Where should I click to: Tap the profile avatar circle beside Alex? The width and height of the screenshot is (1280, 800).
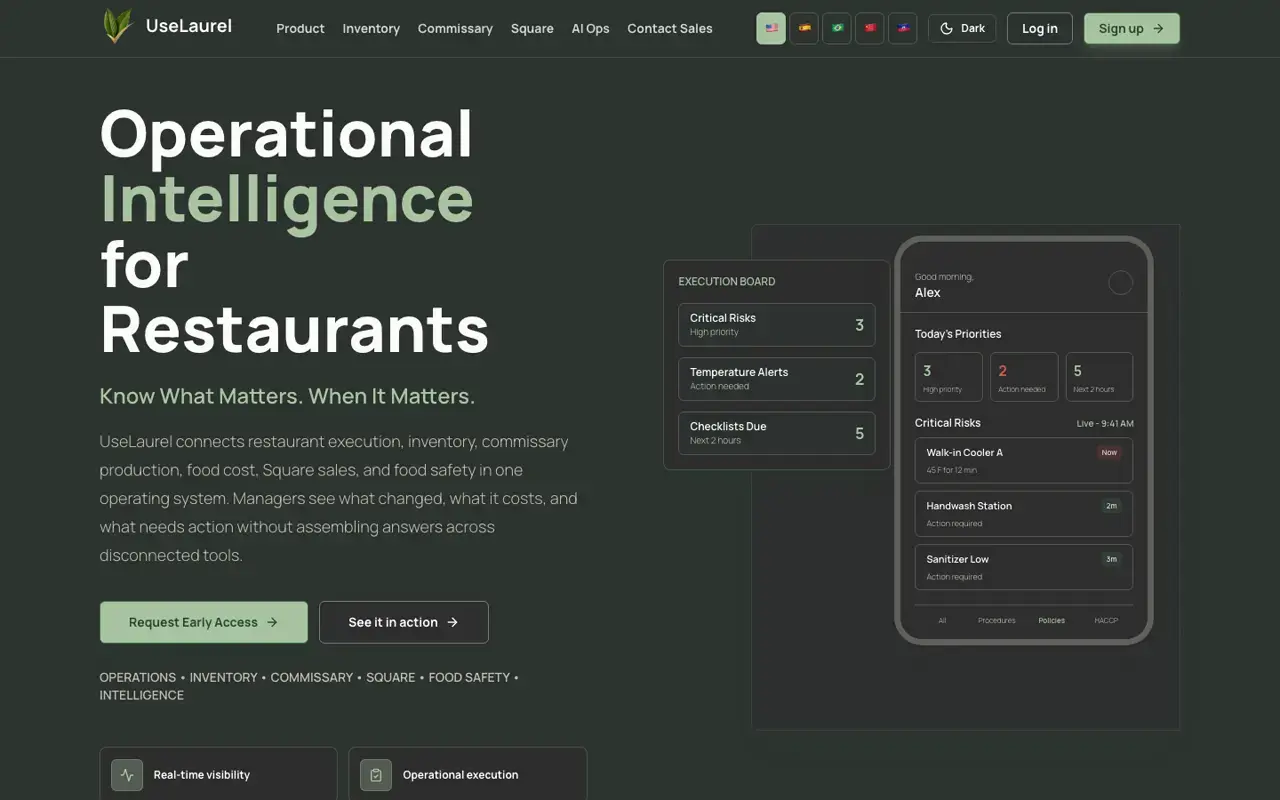click(x=1120, y=283)
